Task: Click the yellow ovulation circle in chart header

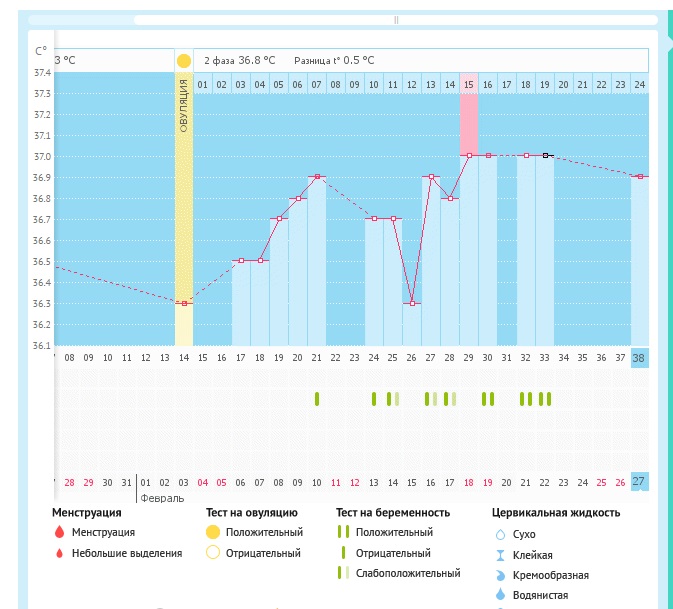Action: click(184, 61)
